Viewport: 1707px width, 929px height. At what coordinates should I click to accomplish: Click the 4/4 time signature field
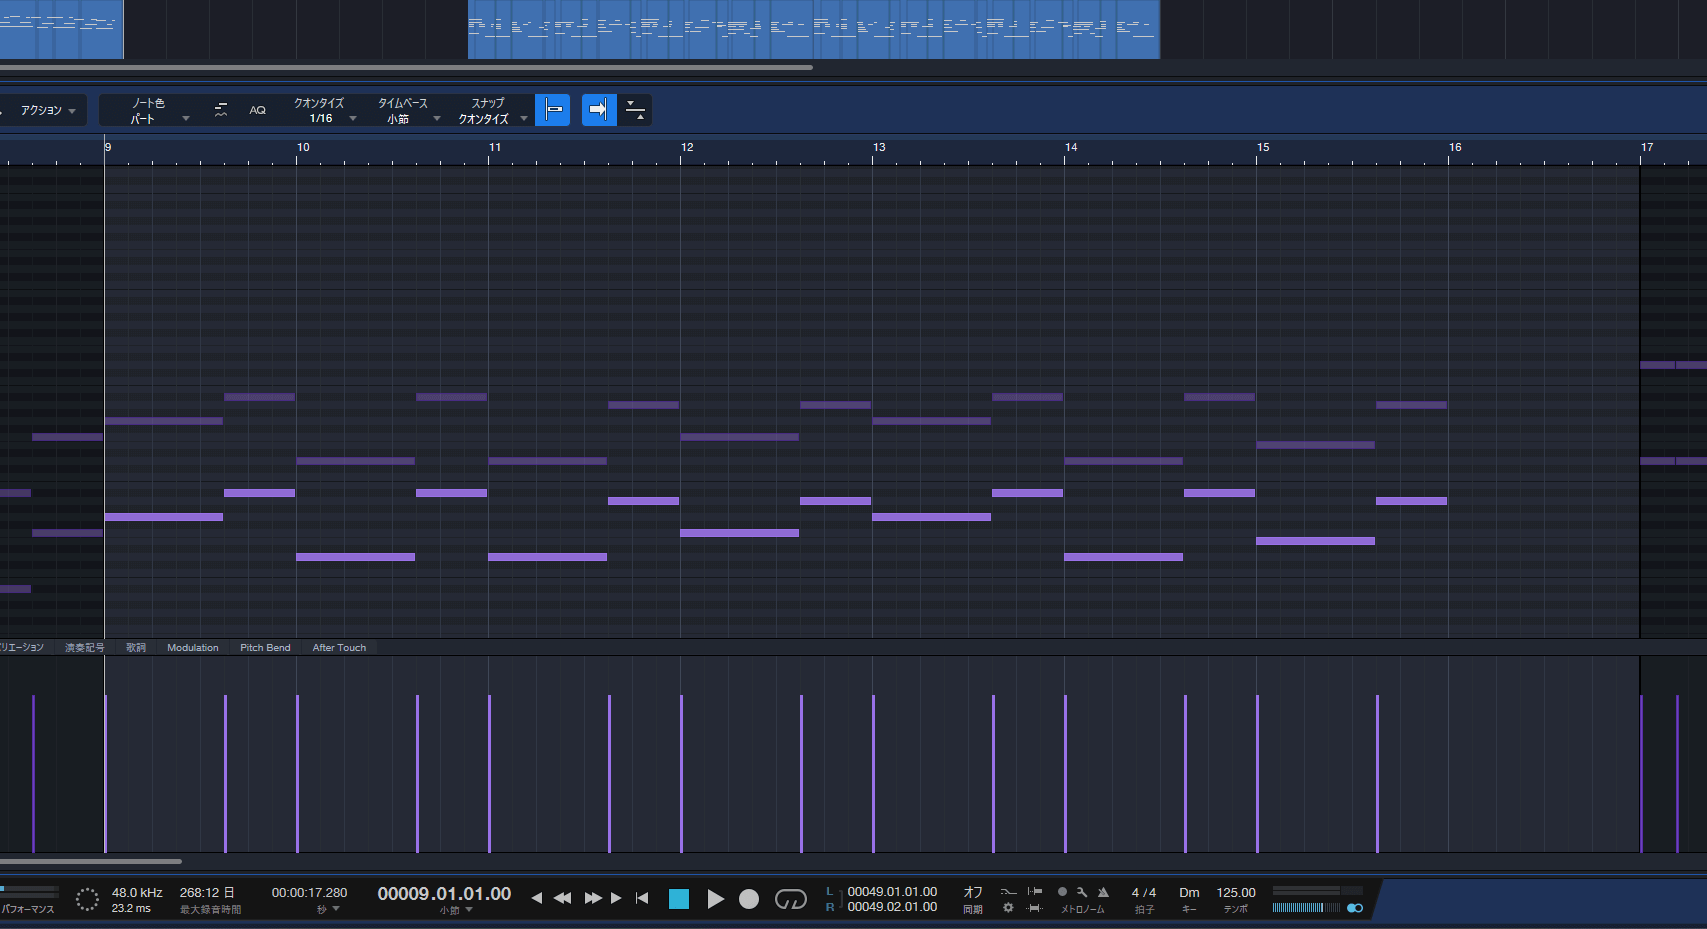point(1144,893)
